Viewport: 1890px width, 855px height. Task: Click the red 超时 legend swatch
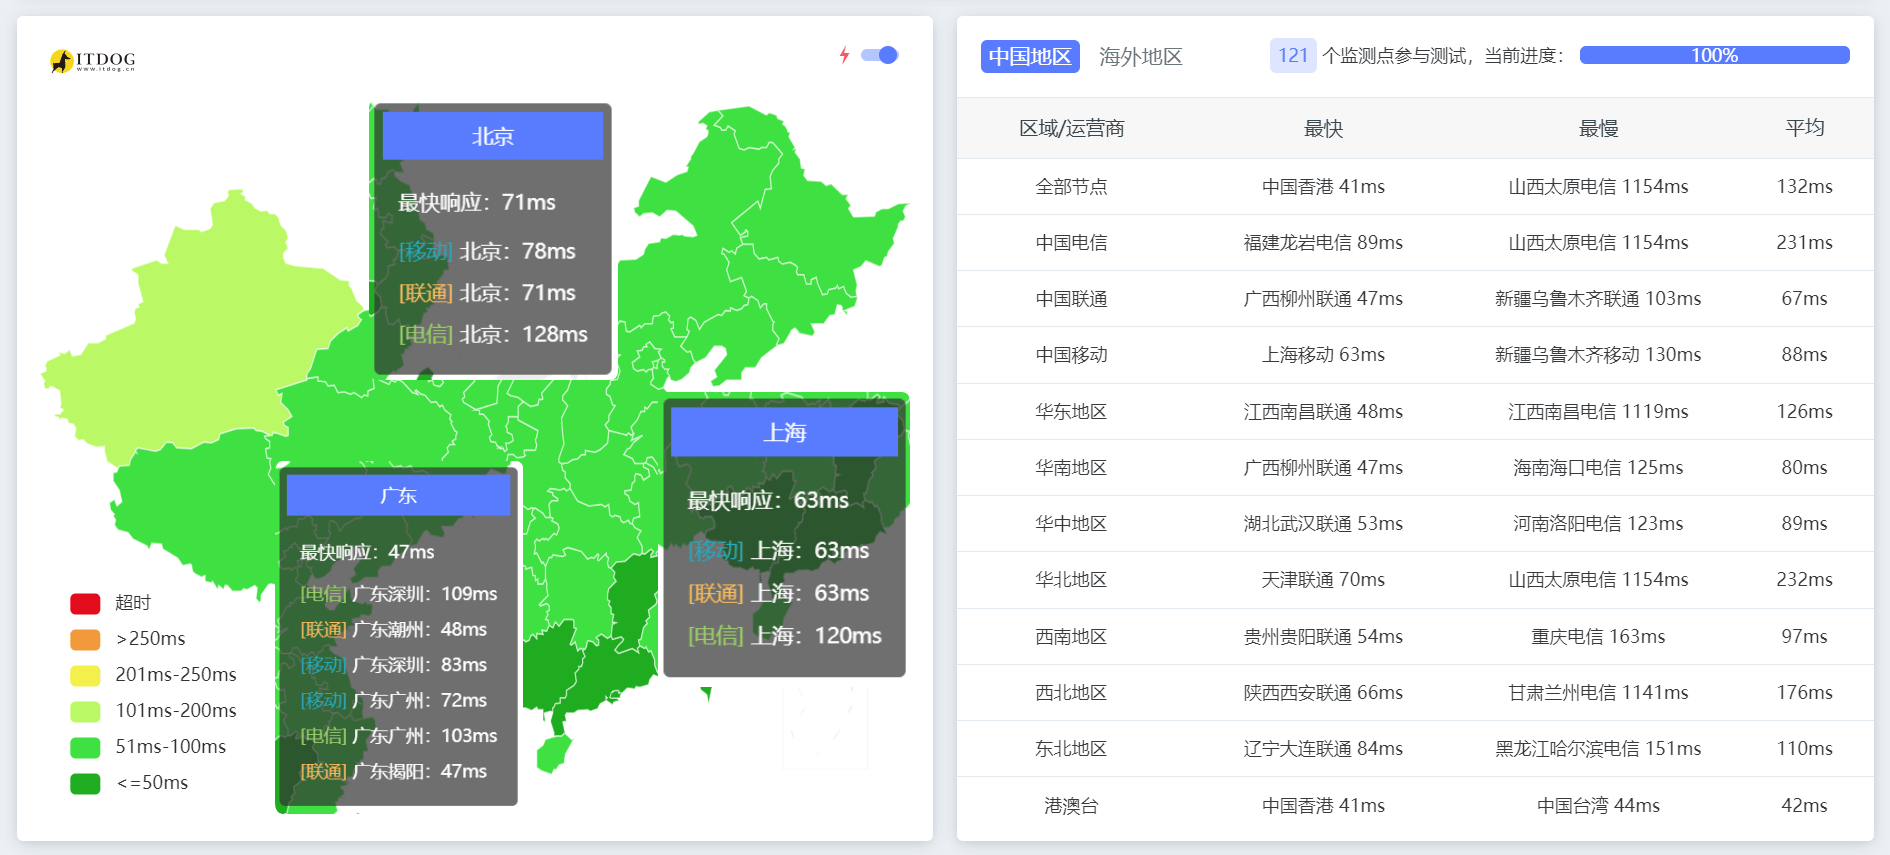click(x=85, y=603)
